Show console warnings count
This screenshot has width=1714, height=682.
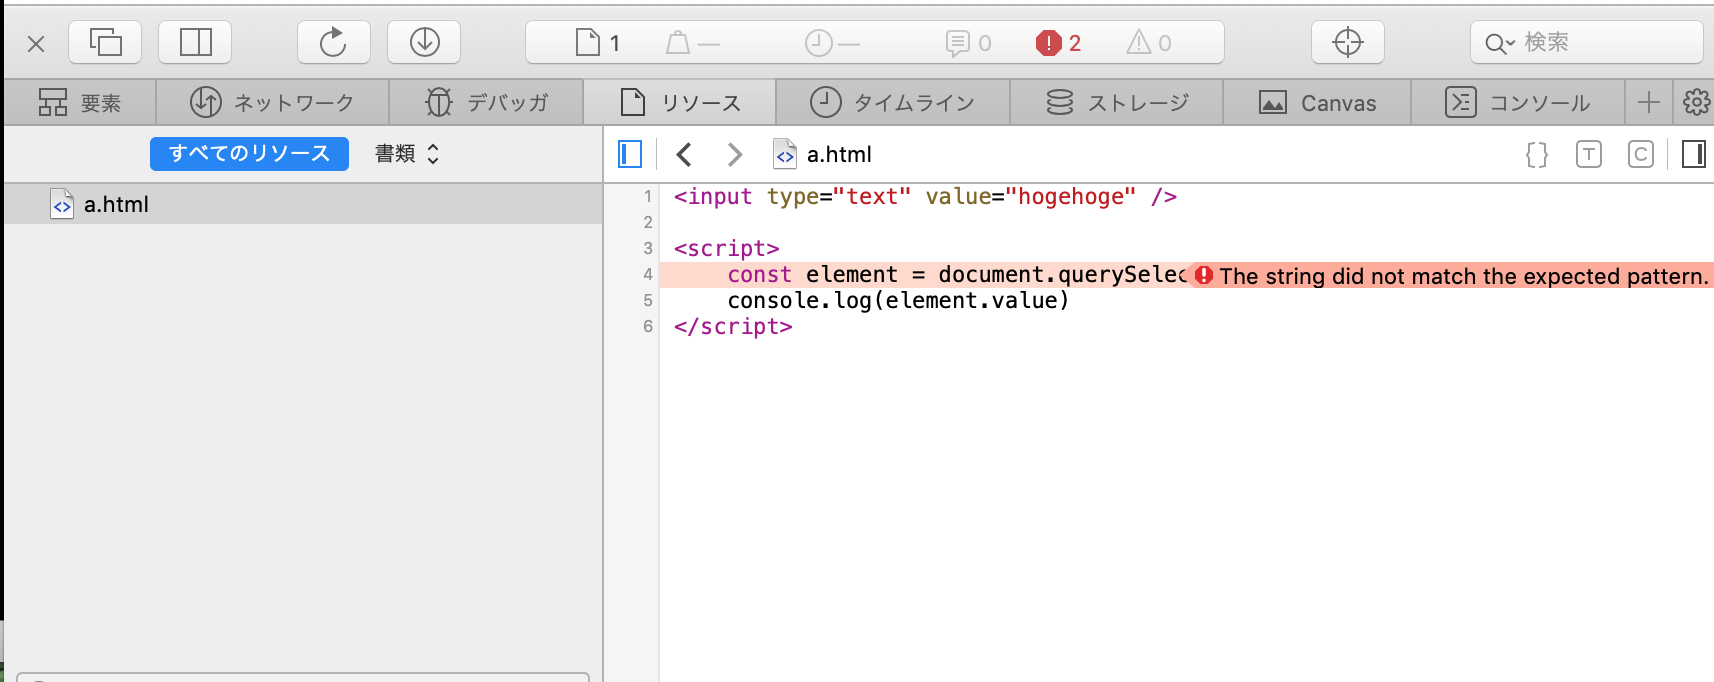1149,43
